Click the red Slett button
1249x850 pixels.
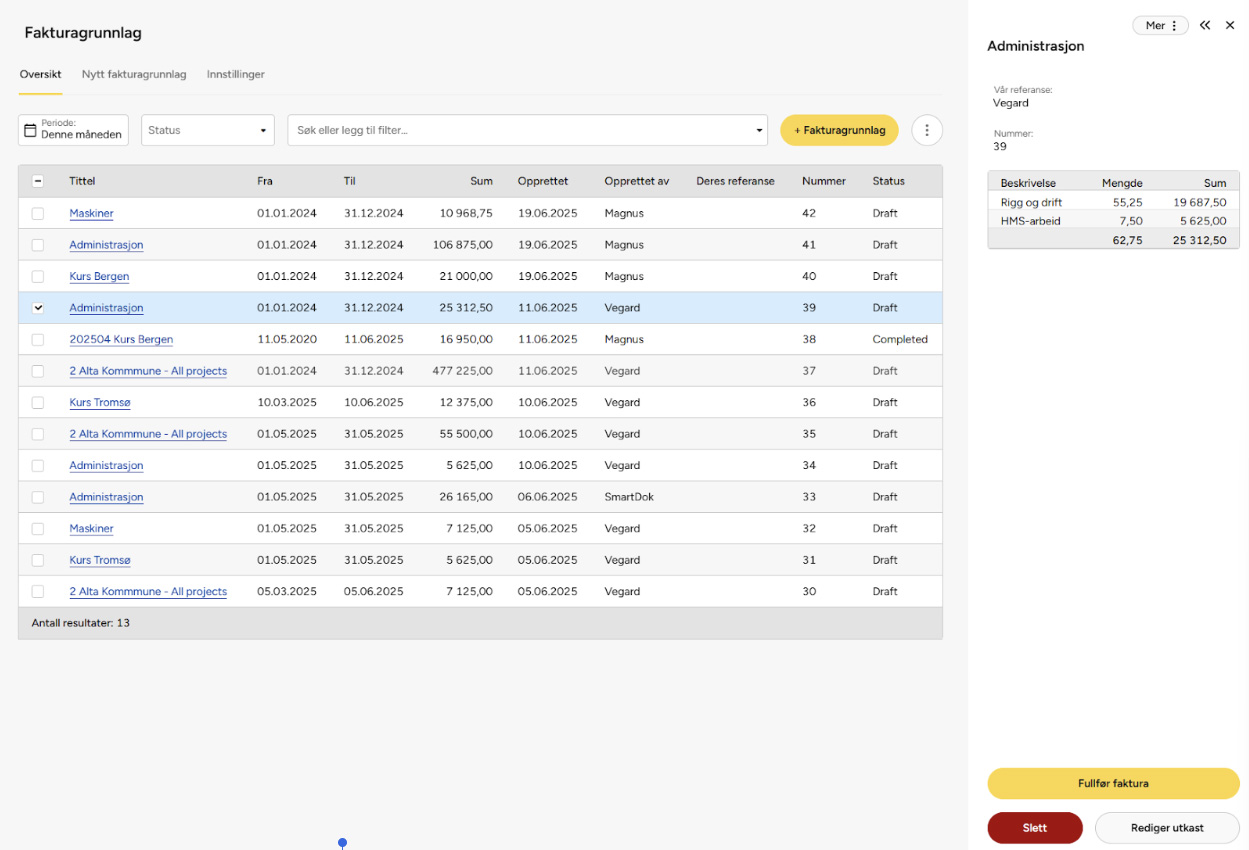(1035, 828)
